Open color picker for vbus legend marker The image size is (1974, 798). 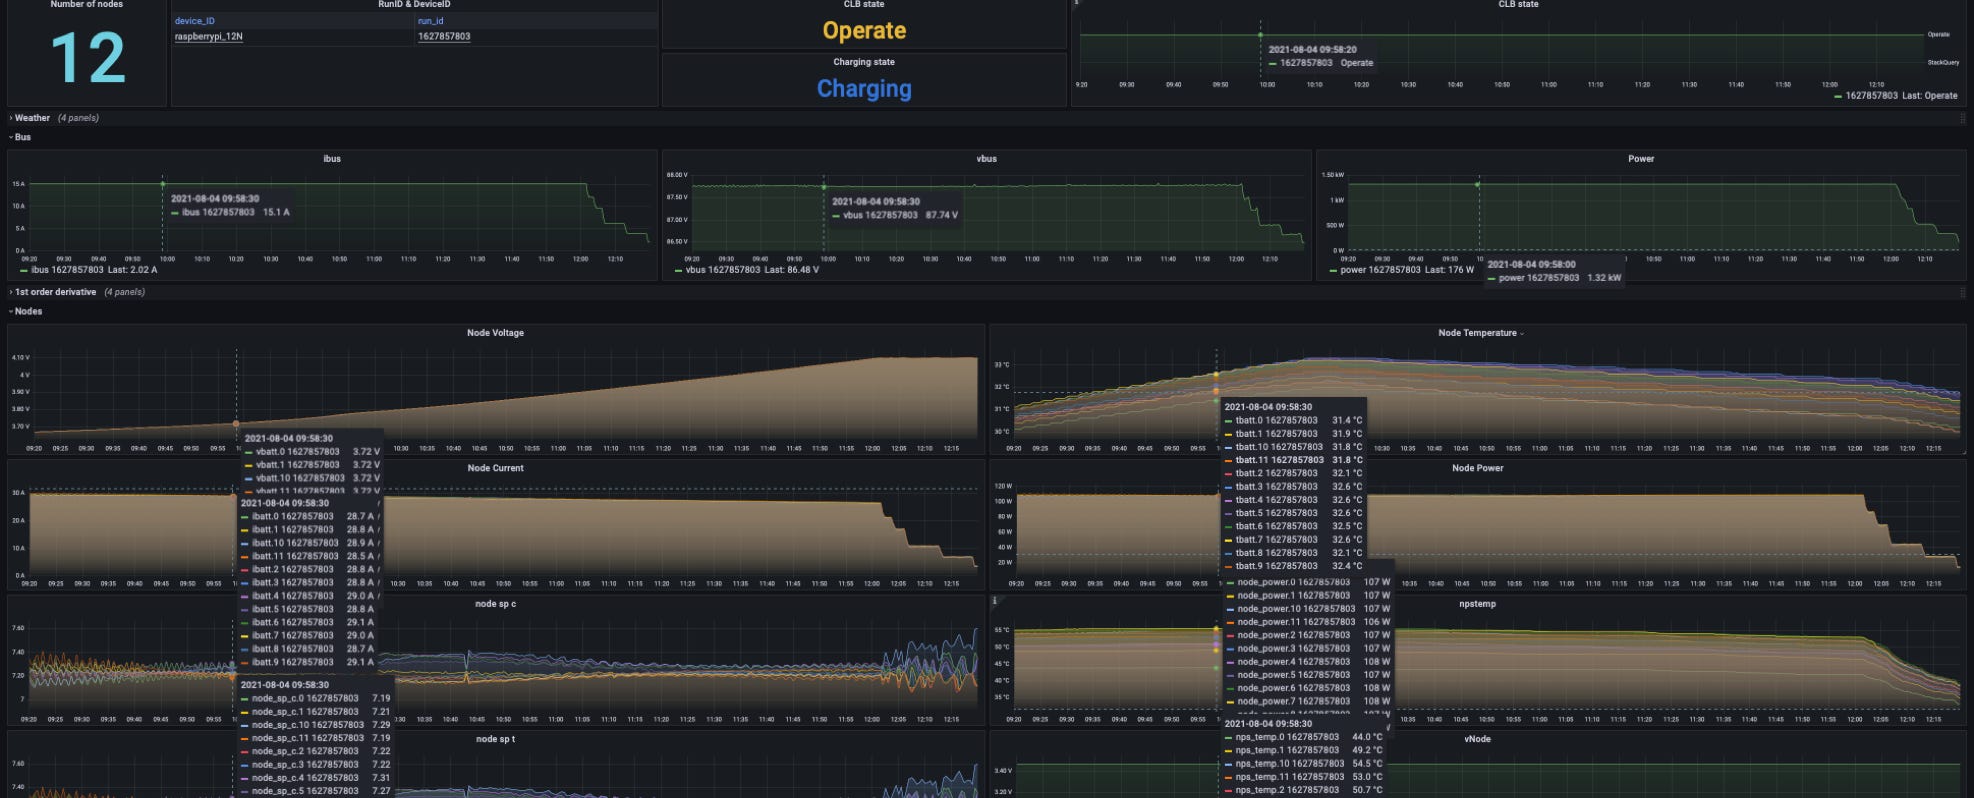click(679, 270)
